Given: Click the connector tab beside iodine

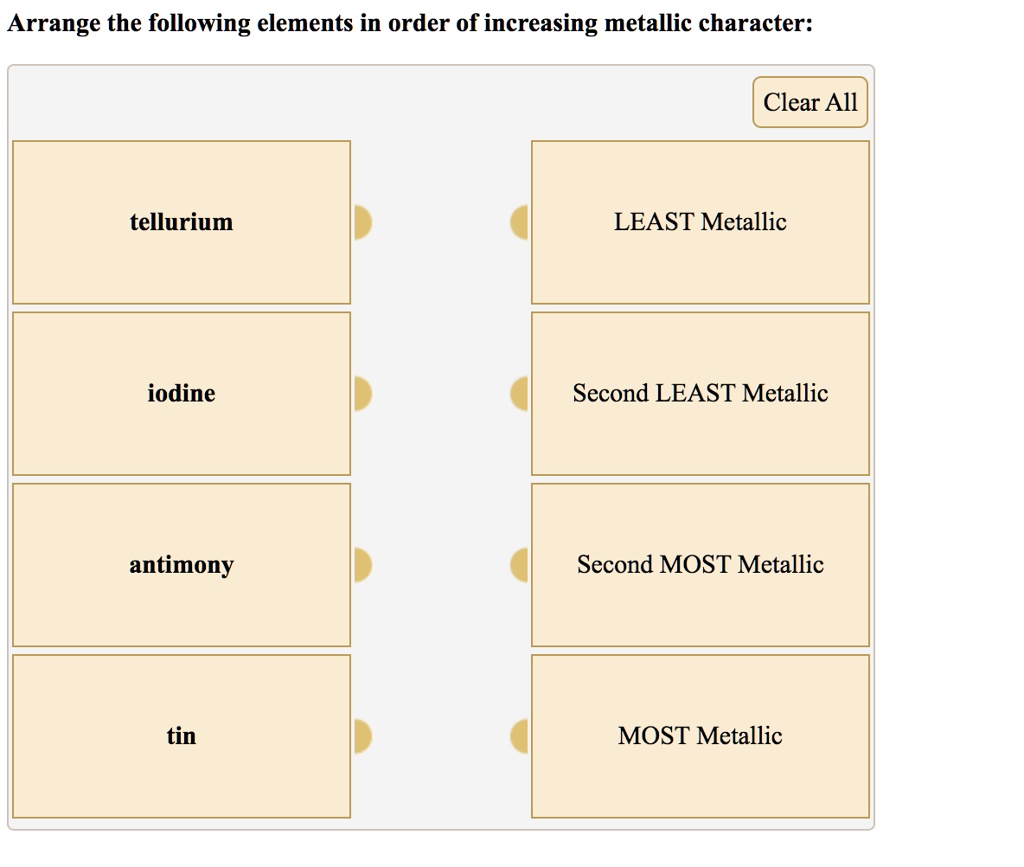Looking at the screenshot, I should point(365,393).
